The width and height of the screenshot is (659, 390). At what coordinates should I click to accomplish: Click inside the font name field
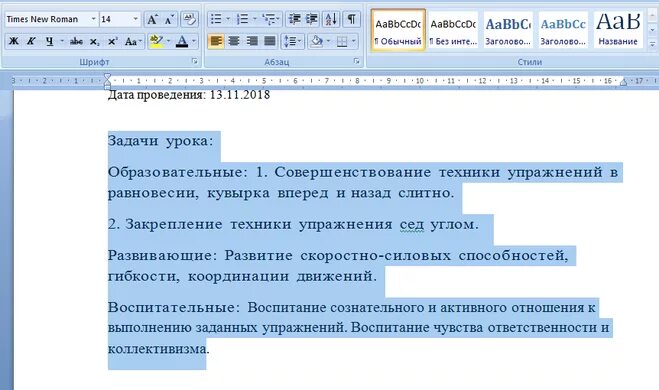pyautogui.click(x=47, y=19)
